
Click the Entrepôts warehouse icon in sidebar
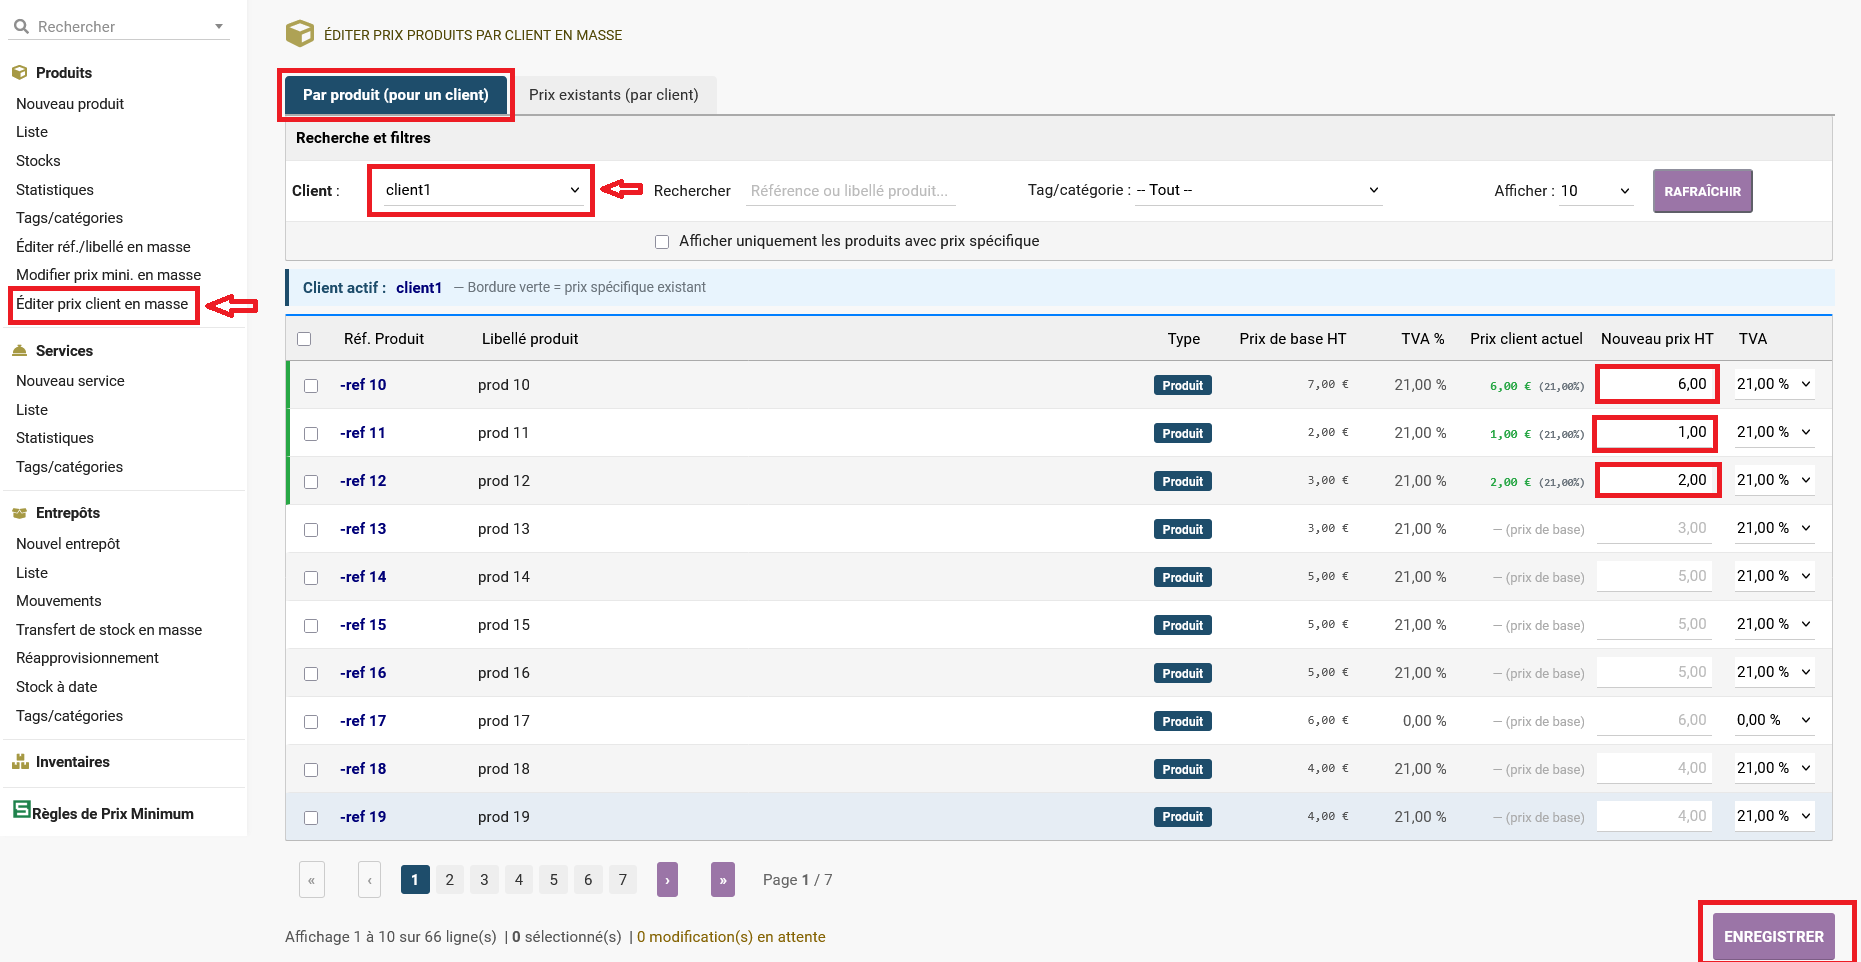[x=19, y=513]
